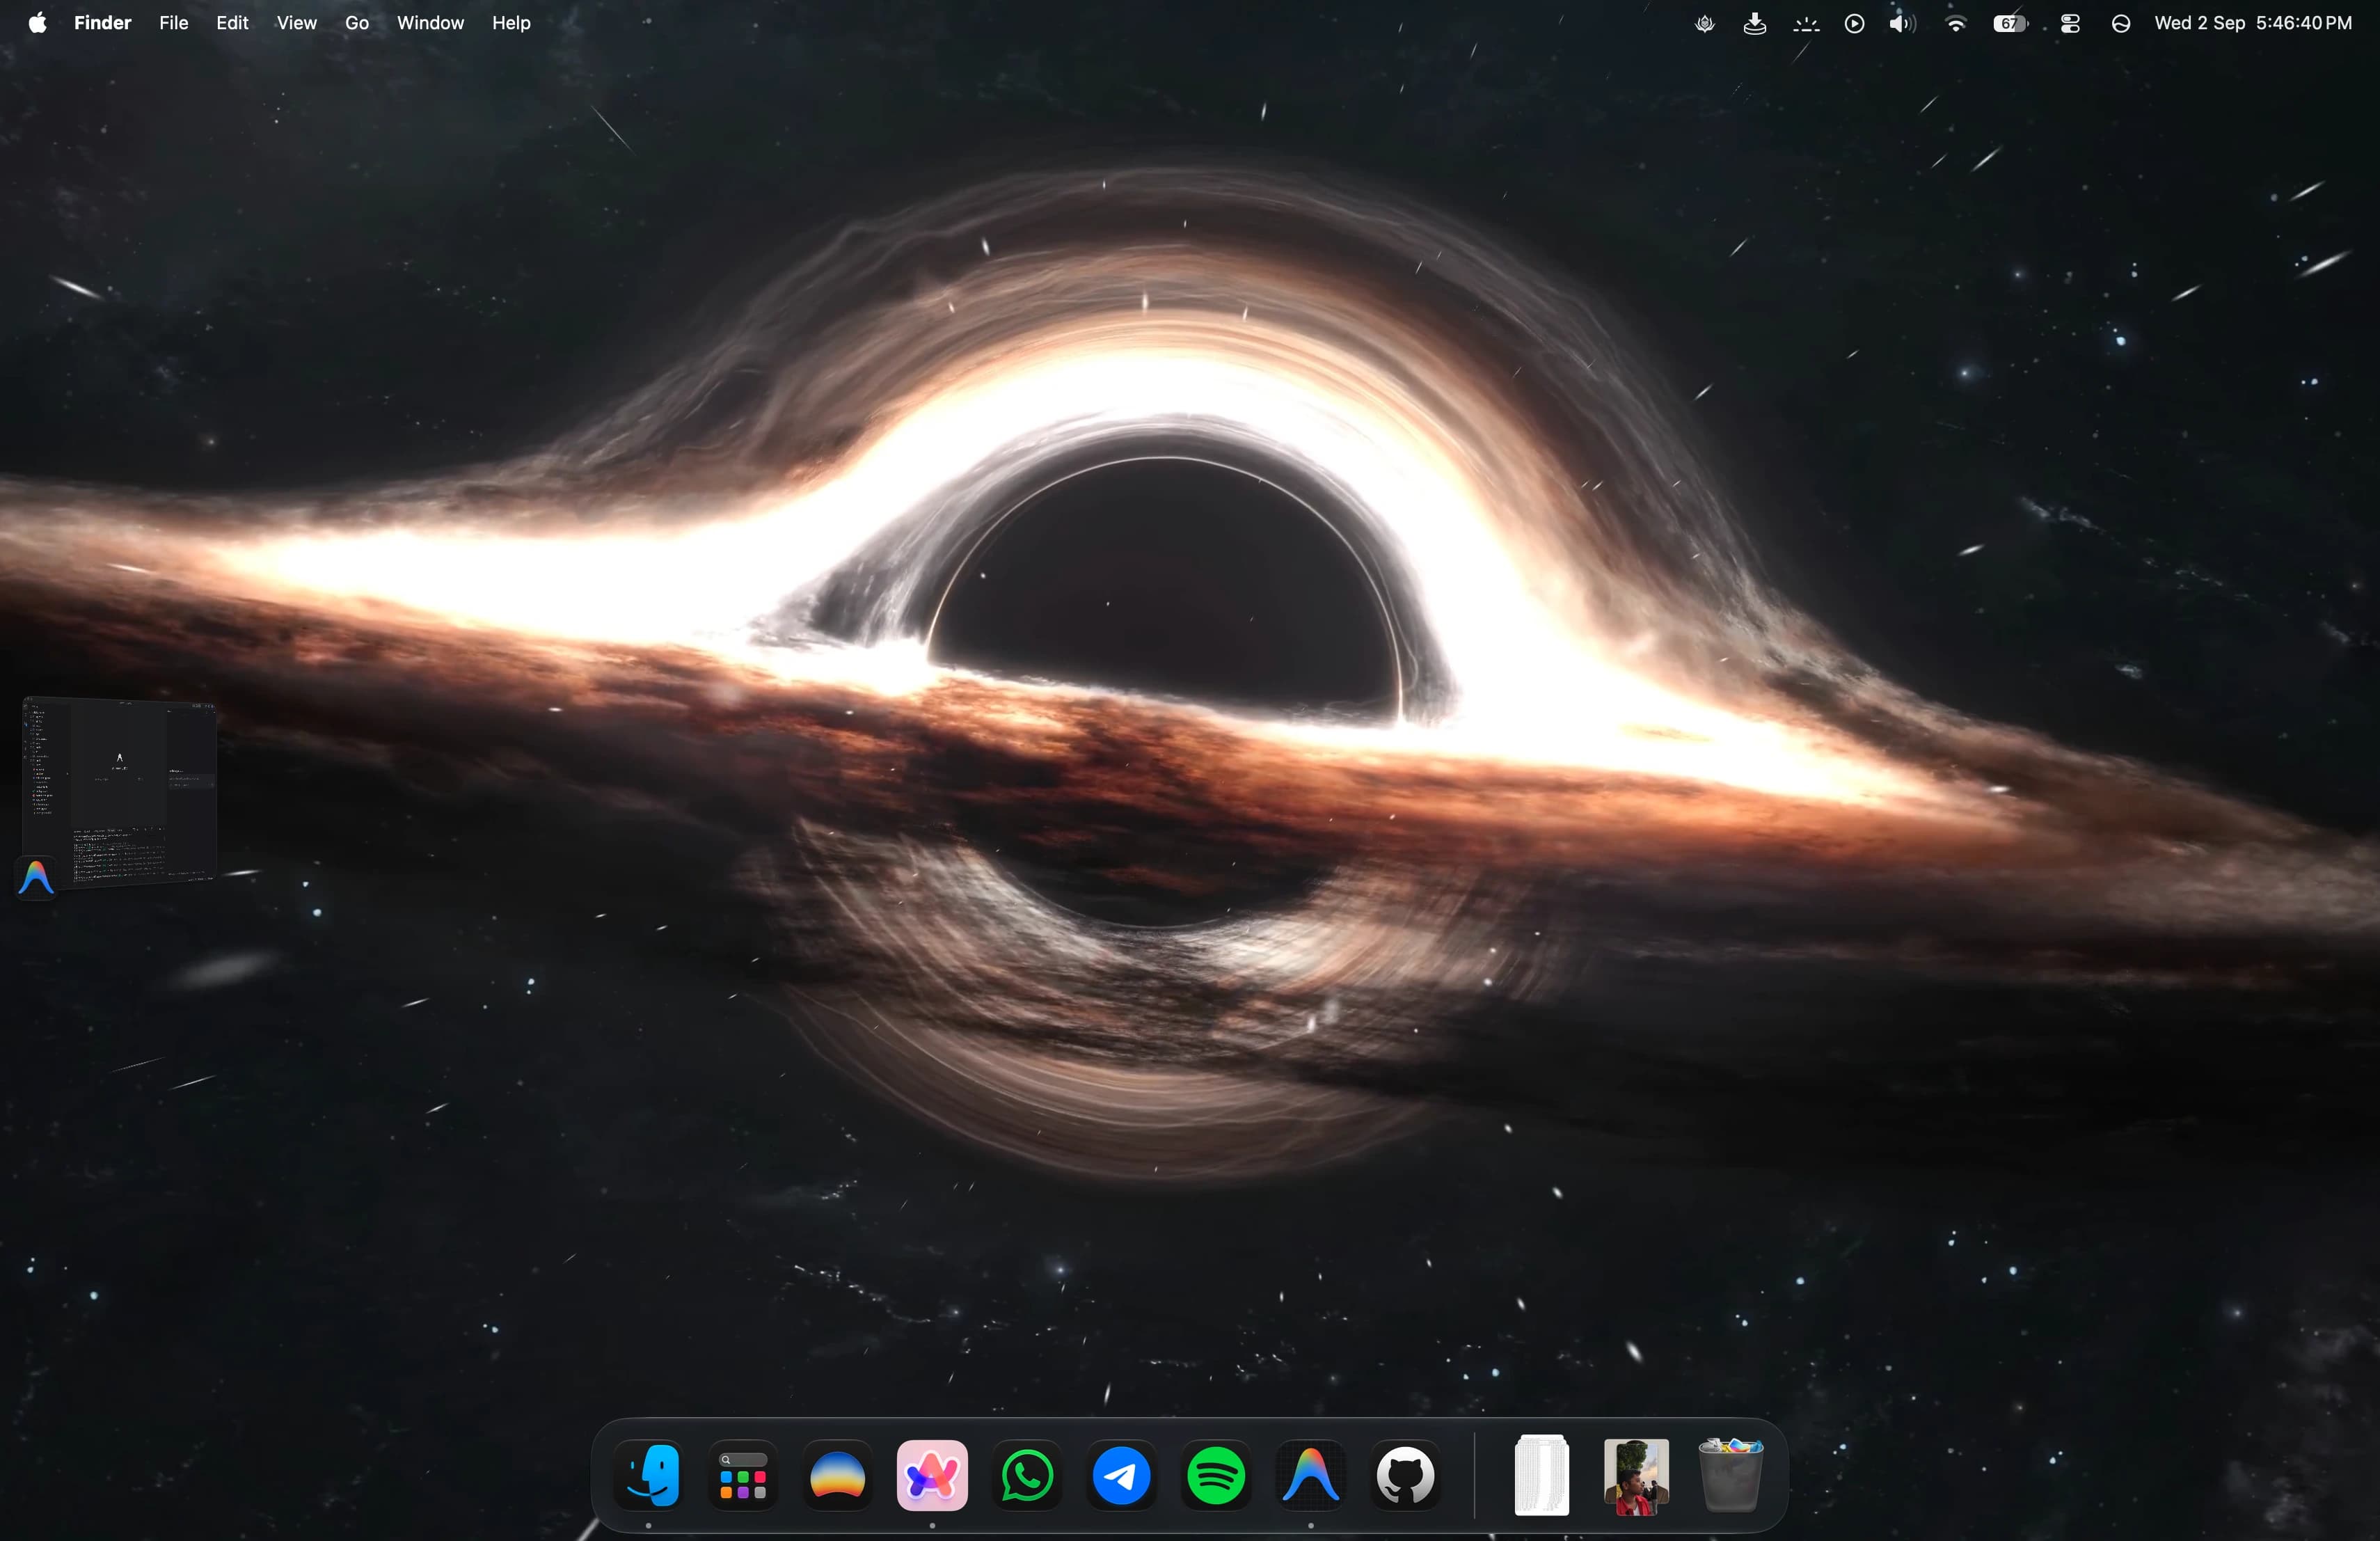Open the Go menu
2380x1541 pixels.
(x=356, y=22)
